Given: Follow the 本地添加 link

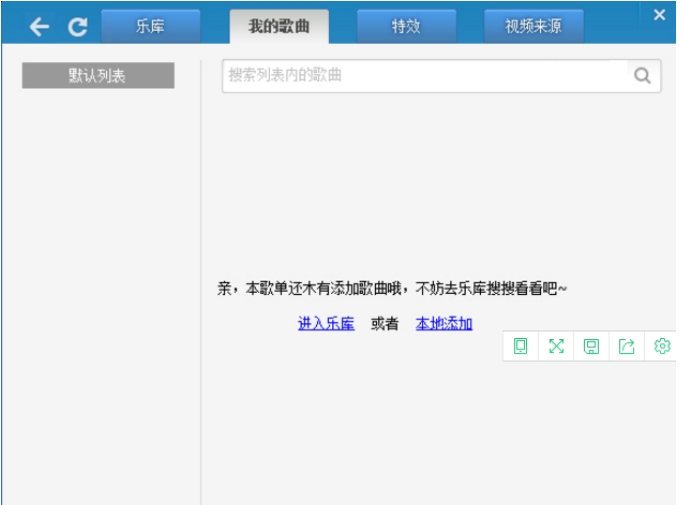Looking at the screenshot, I should coord(444,323).
